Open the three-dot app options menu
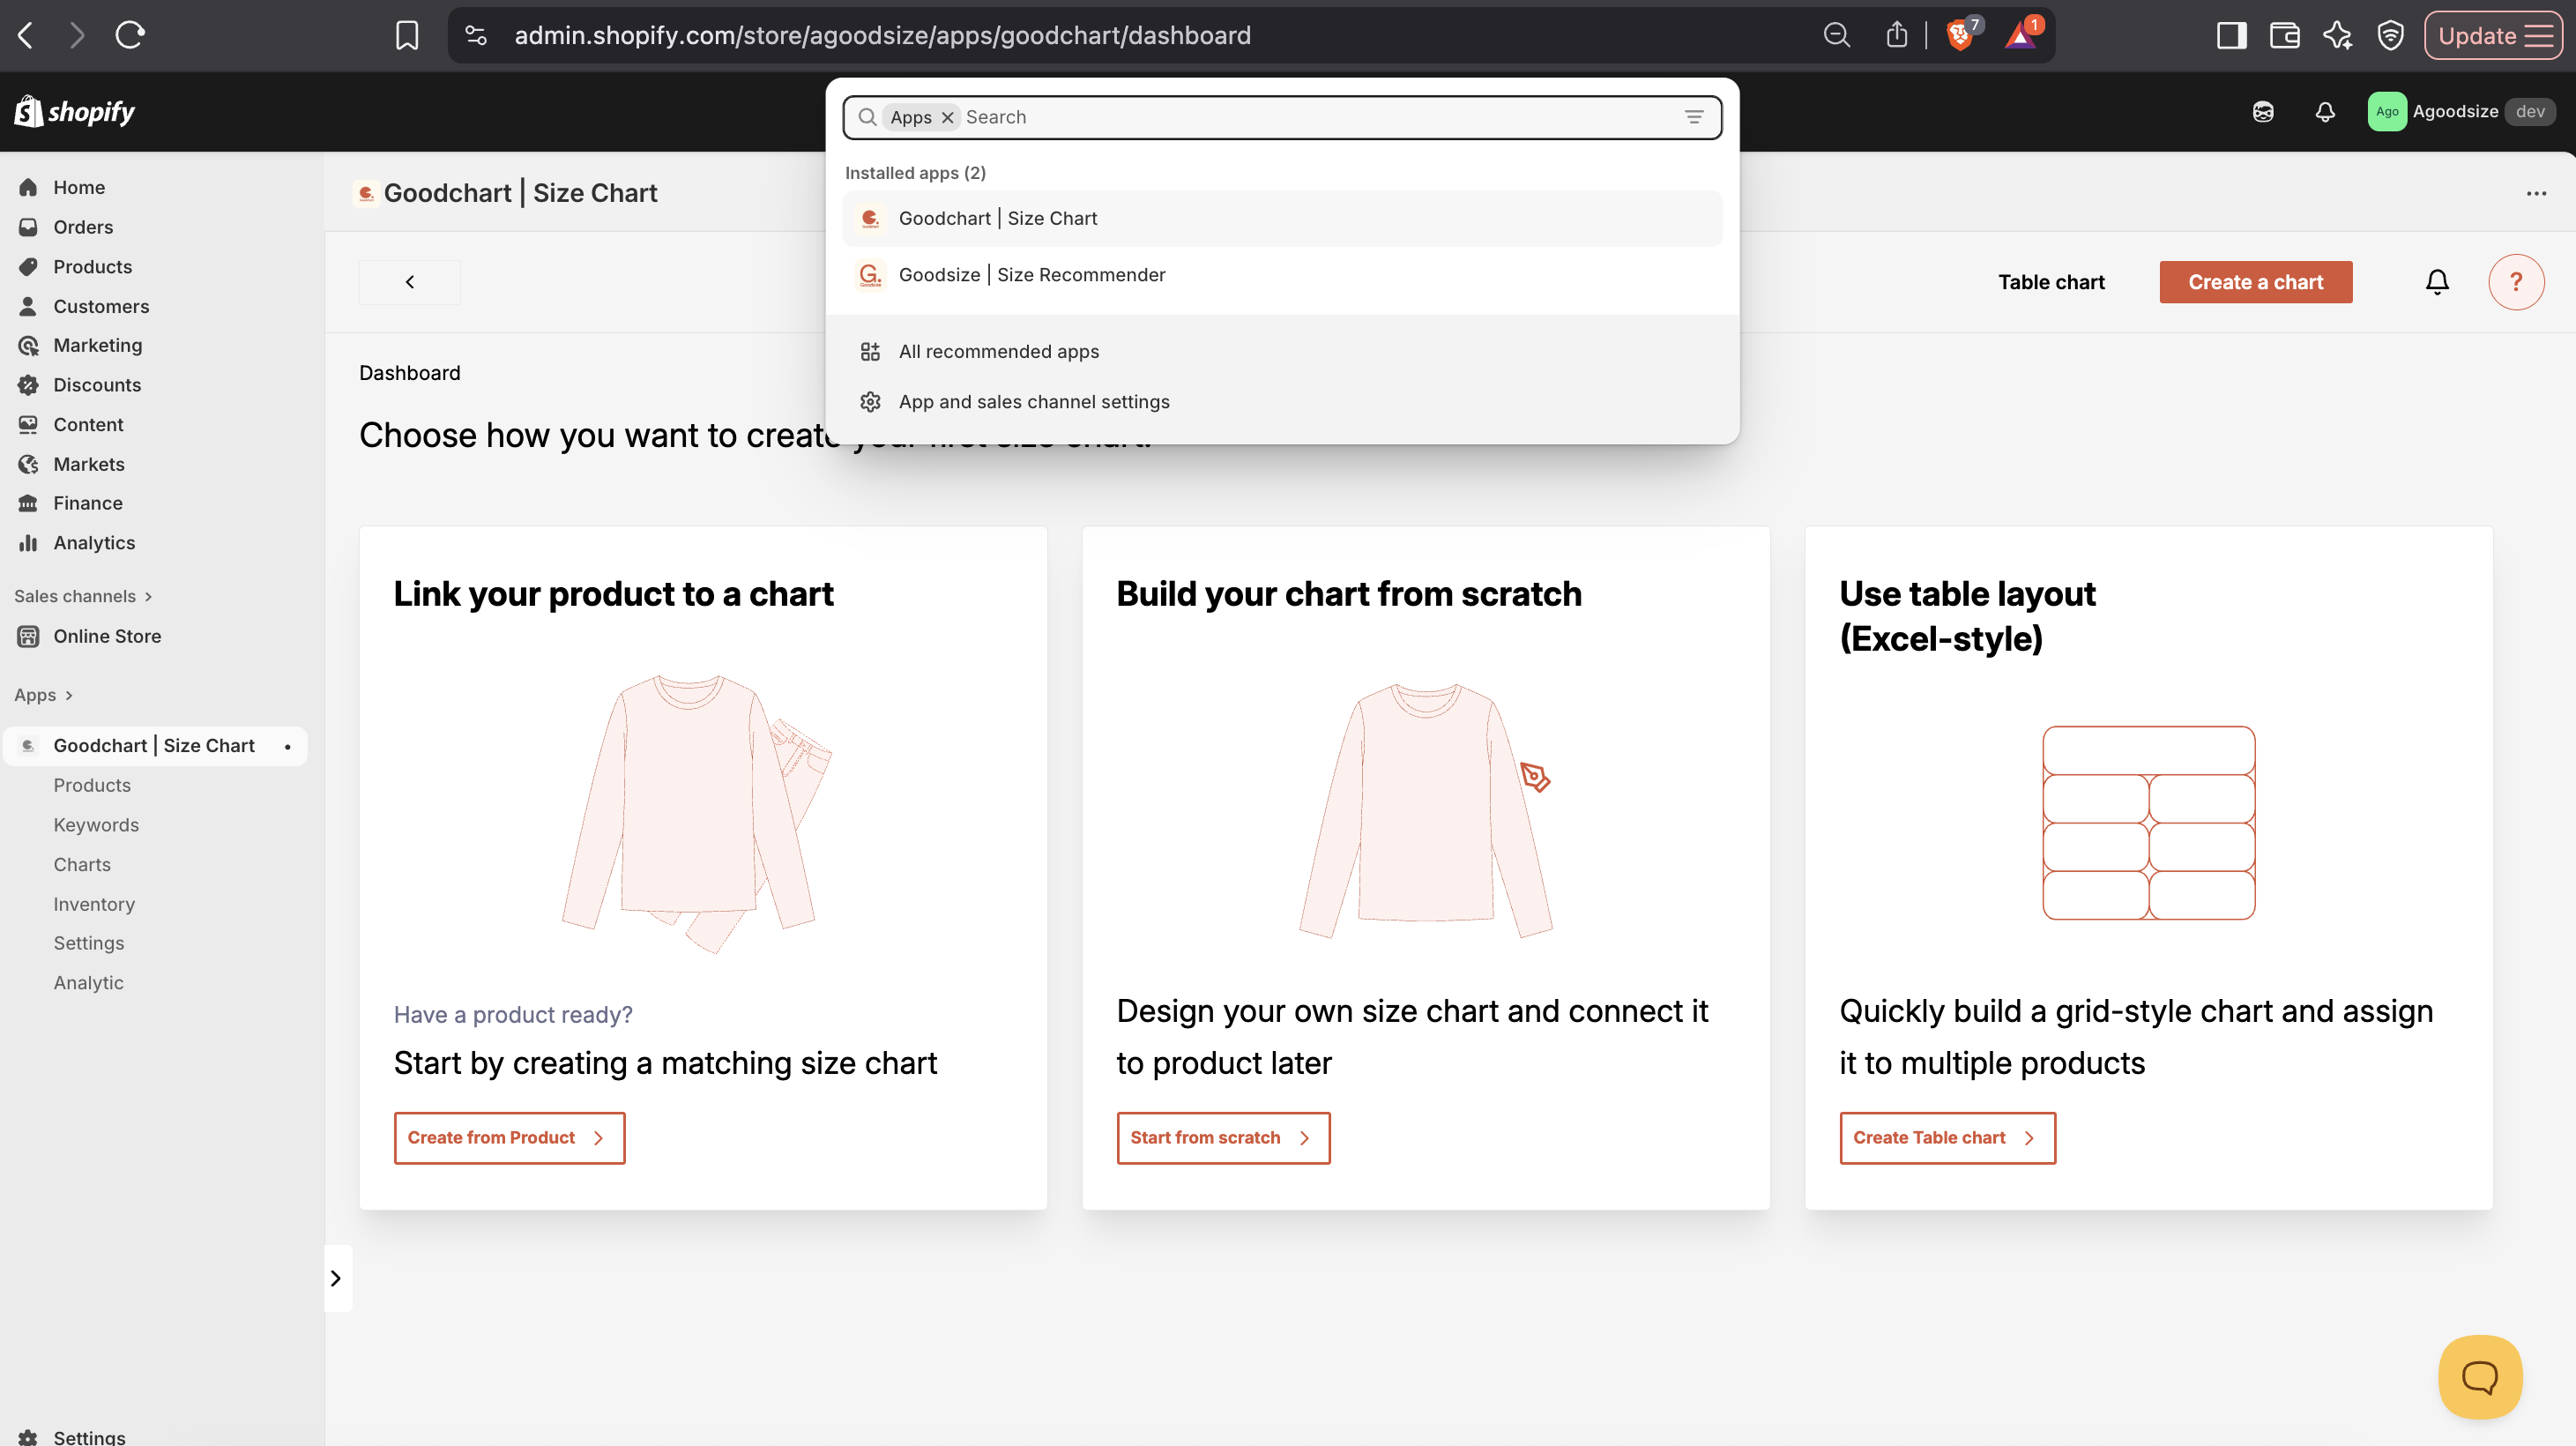 pyautogui.click(x=2535, y=193)
